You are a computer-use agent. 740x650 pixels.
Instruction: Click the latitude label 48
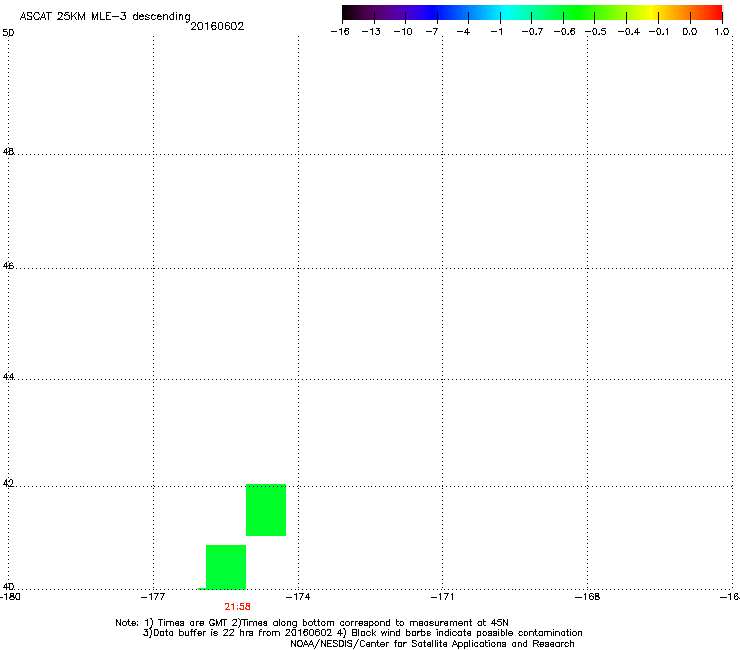(8, 152)
